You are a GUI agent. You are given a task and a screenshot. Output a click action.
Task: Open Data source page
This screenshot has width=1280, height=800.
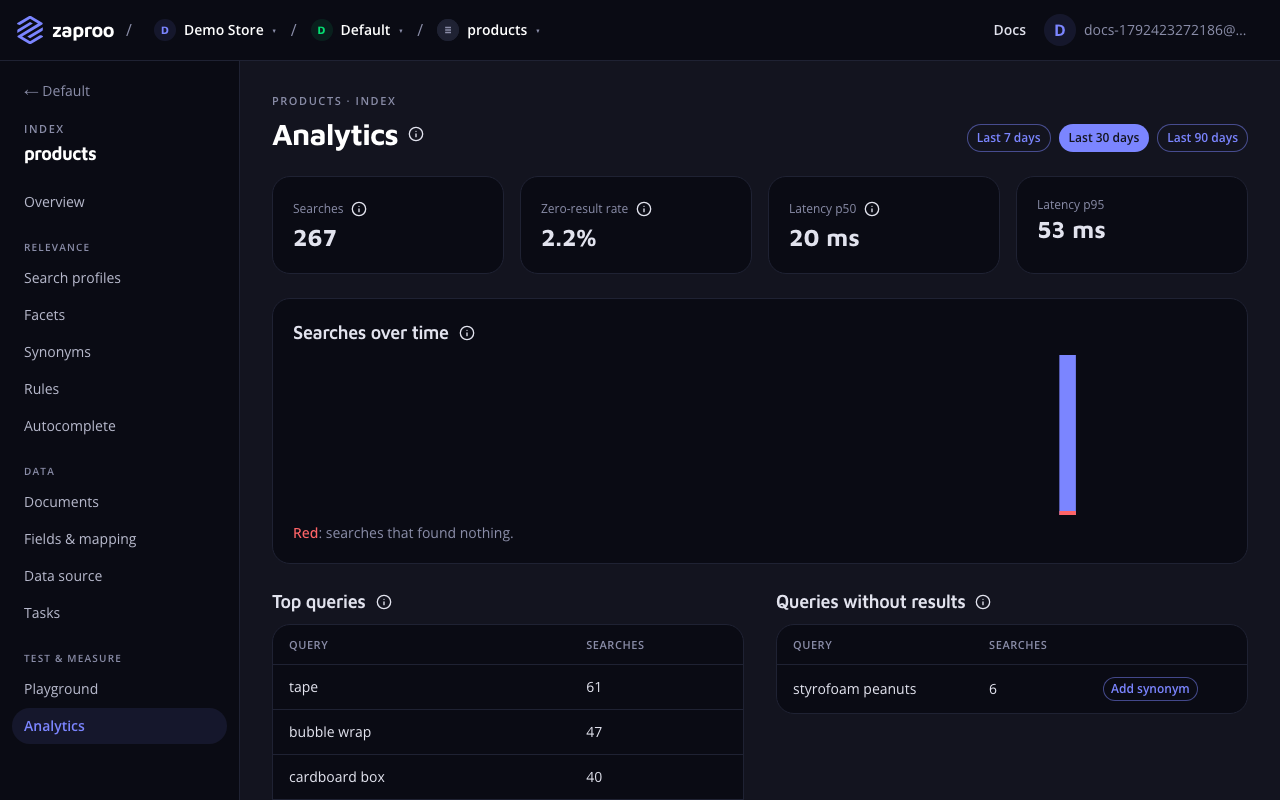[119, 576]
